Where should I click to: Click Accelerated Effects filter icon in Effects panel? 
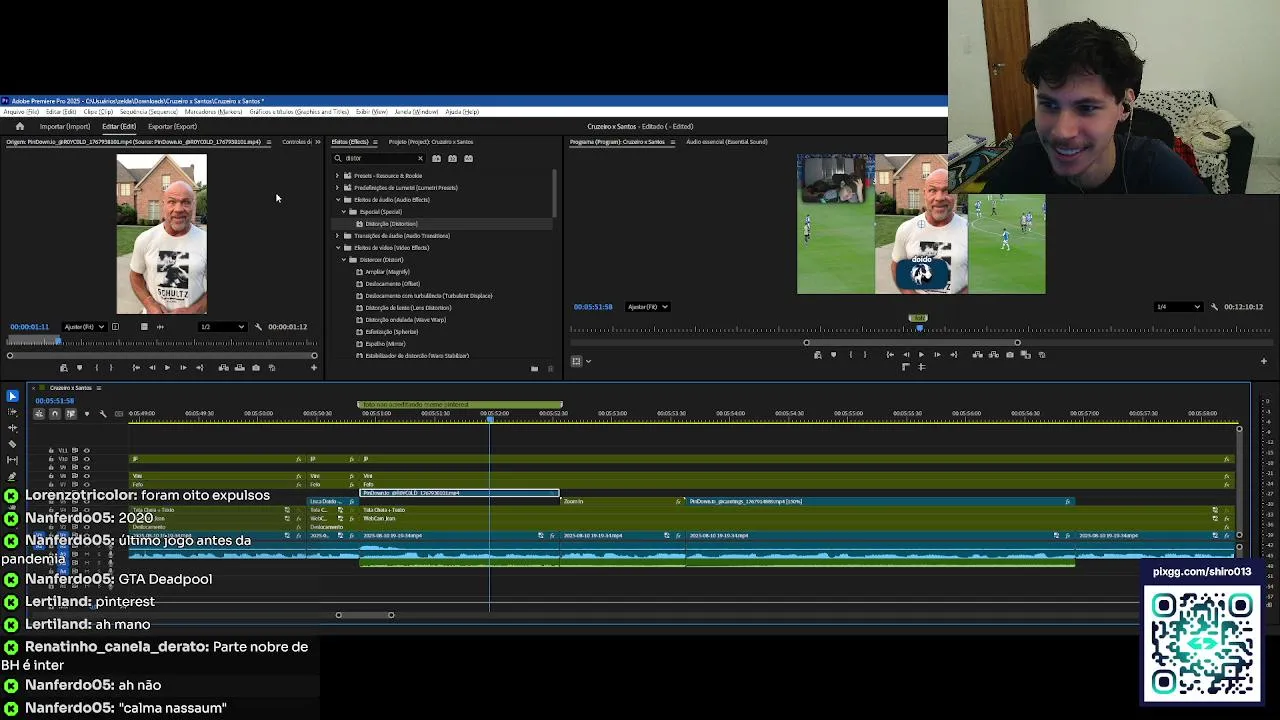pos(436,158)
